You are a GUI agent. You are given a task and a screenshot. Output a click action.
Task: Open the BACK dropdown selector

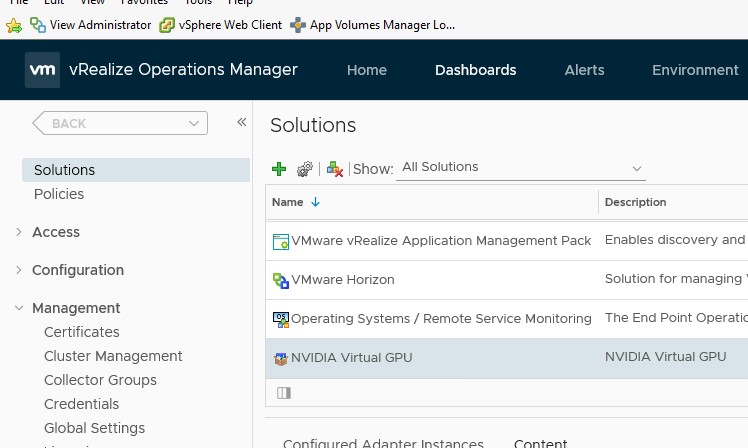(x=120, y=123)
